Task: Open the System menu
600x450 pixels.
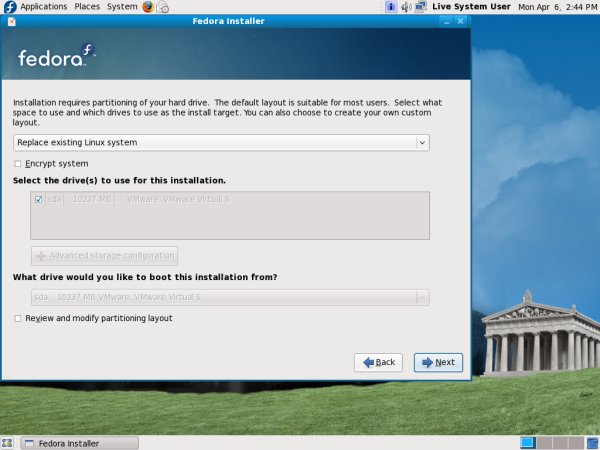Action: coord(122,7)
